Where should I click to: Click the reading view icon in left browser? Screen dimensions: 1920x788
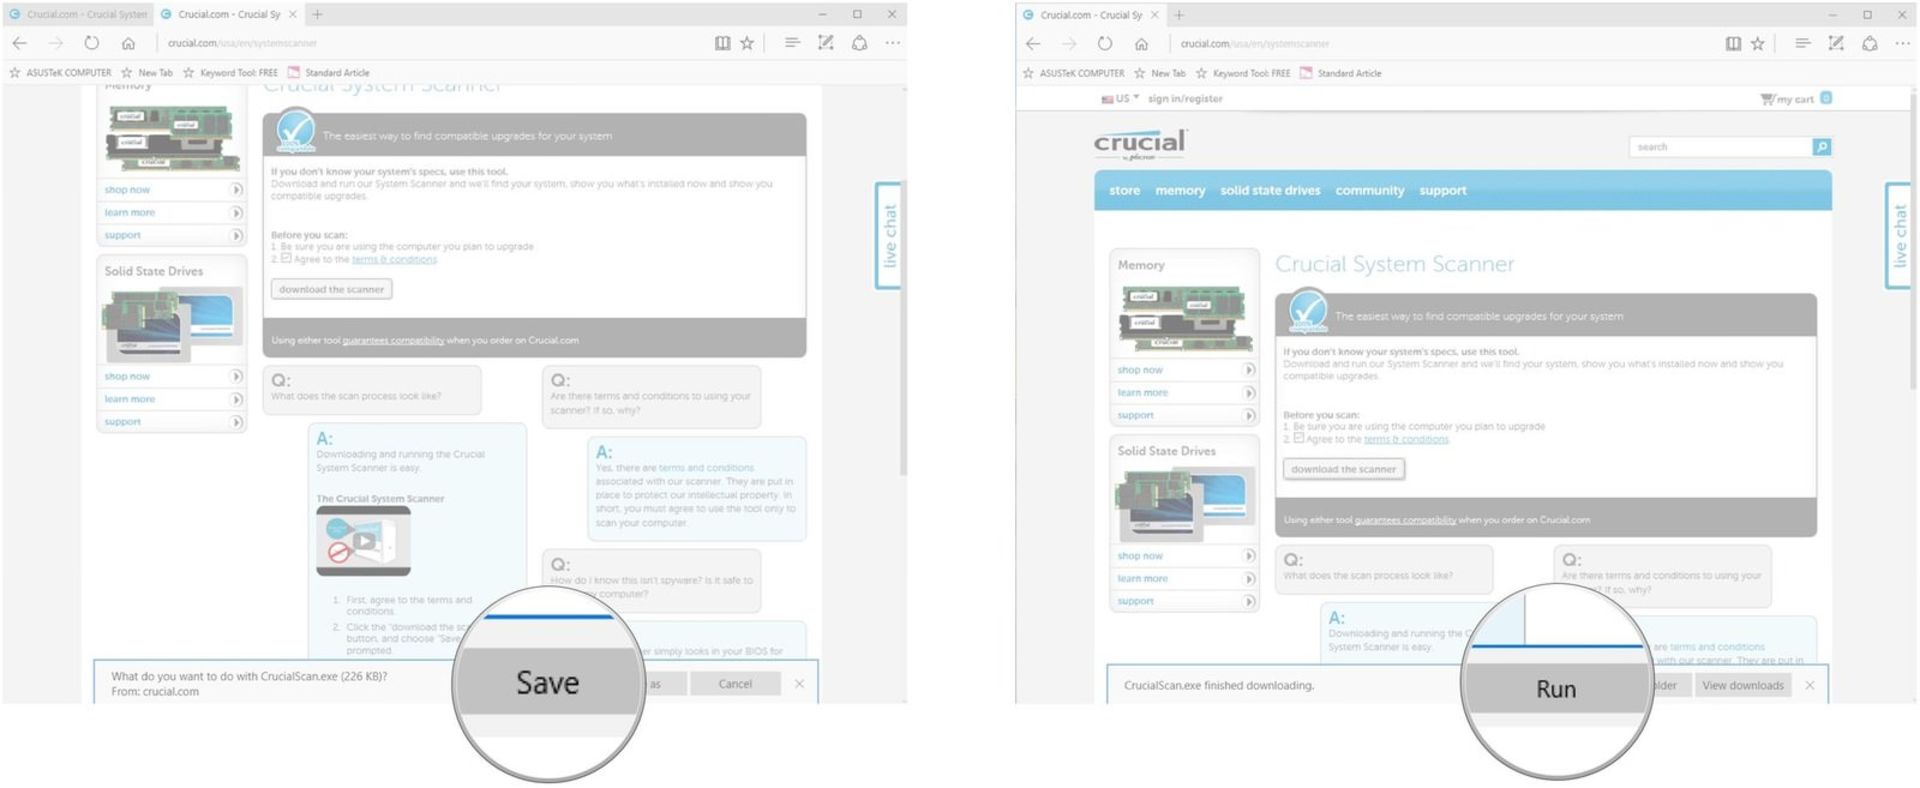(722, 43)
